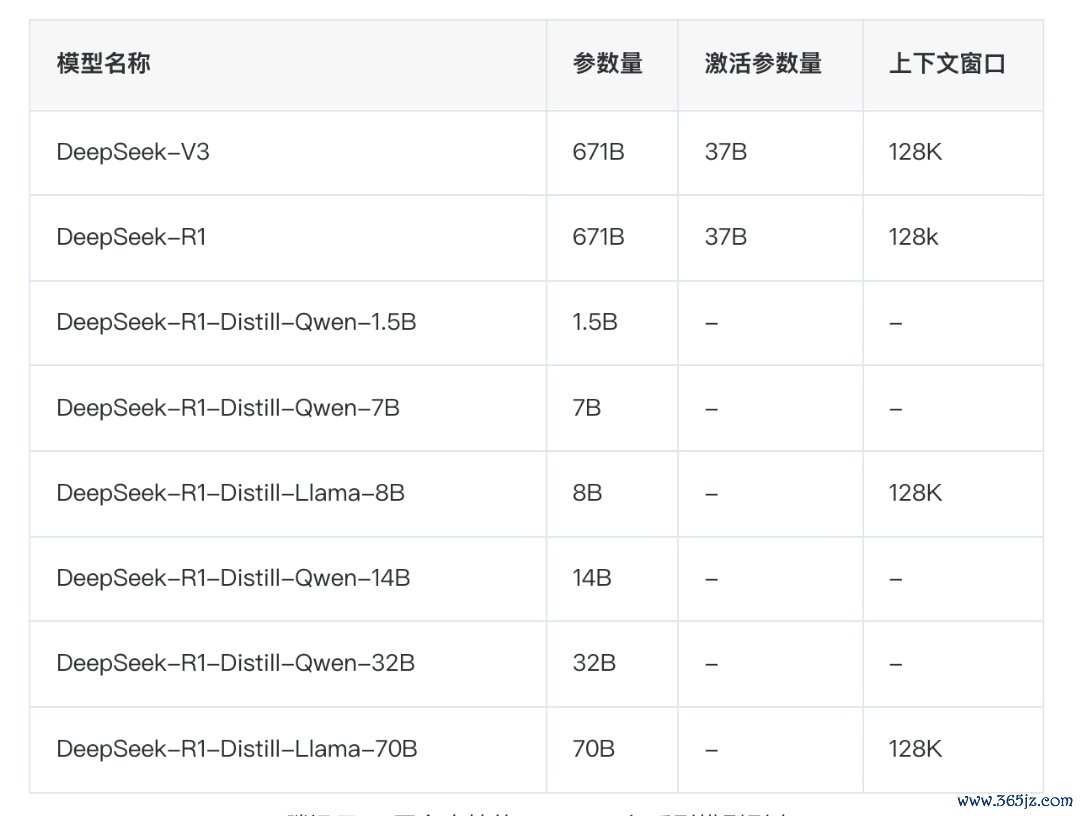Click the 1.5B parameter count cell
1080x816 pixels.
[595, 322]
